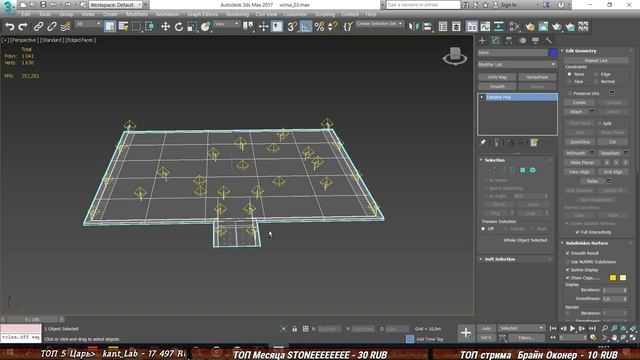Click the ViewCube in viewport
640x360 pixels.
pyautogui.click(x=455, y=56)
